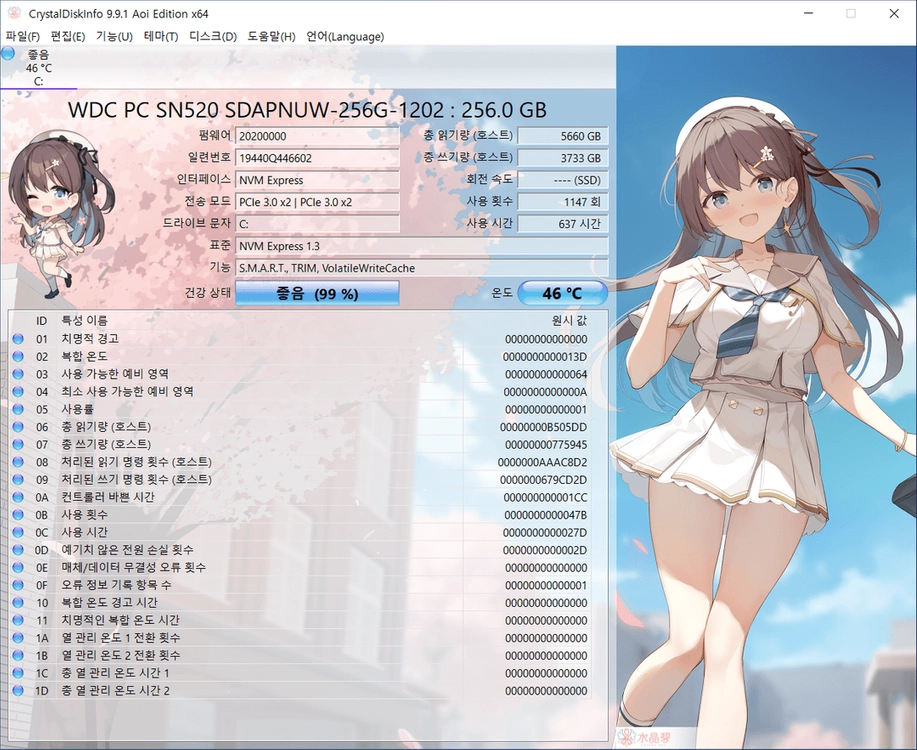This screenshot has width=917, height=750.
Task: Click total host writes value 3733 GB
Action: [x=563, y=158]
